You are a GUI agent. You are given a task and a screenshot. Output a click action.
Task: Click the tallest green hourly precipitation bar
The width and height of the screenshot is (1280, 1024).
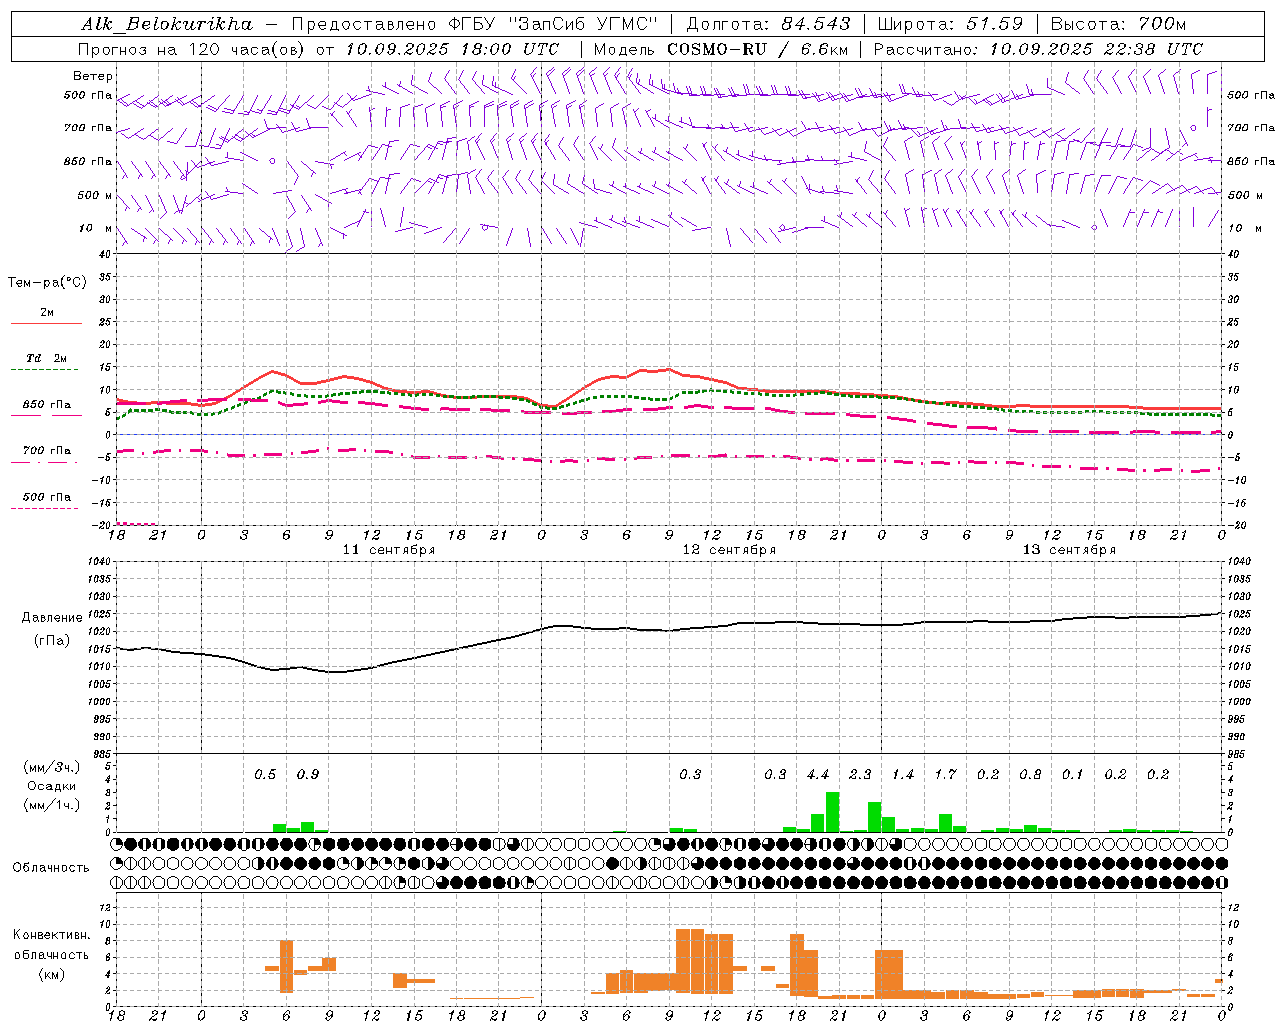coord(832,812)
